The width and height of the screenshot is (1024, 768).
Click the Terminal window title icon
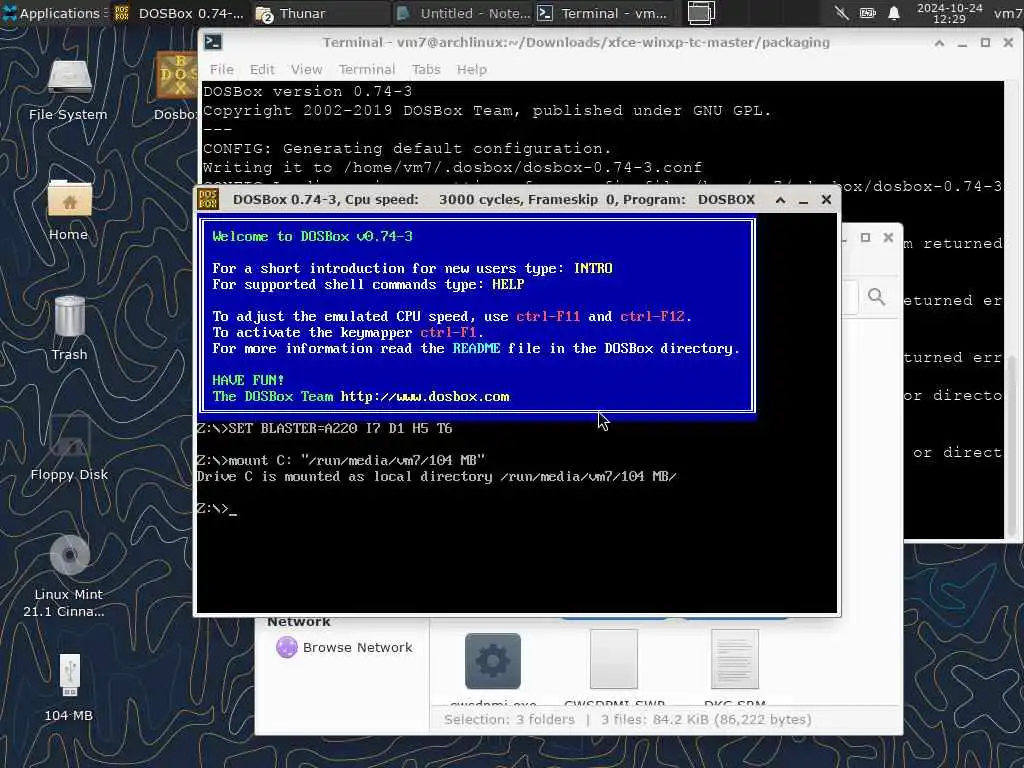click(x=213, y=42)
